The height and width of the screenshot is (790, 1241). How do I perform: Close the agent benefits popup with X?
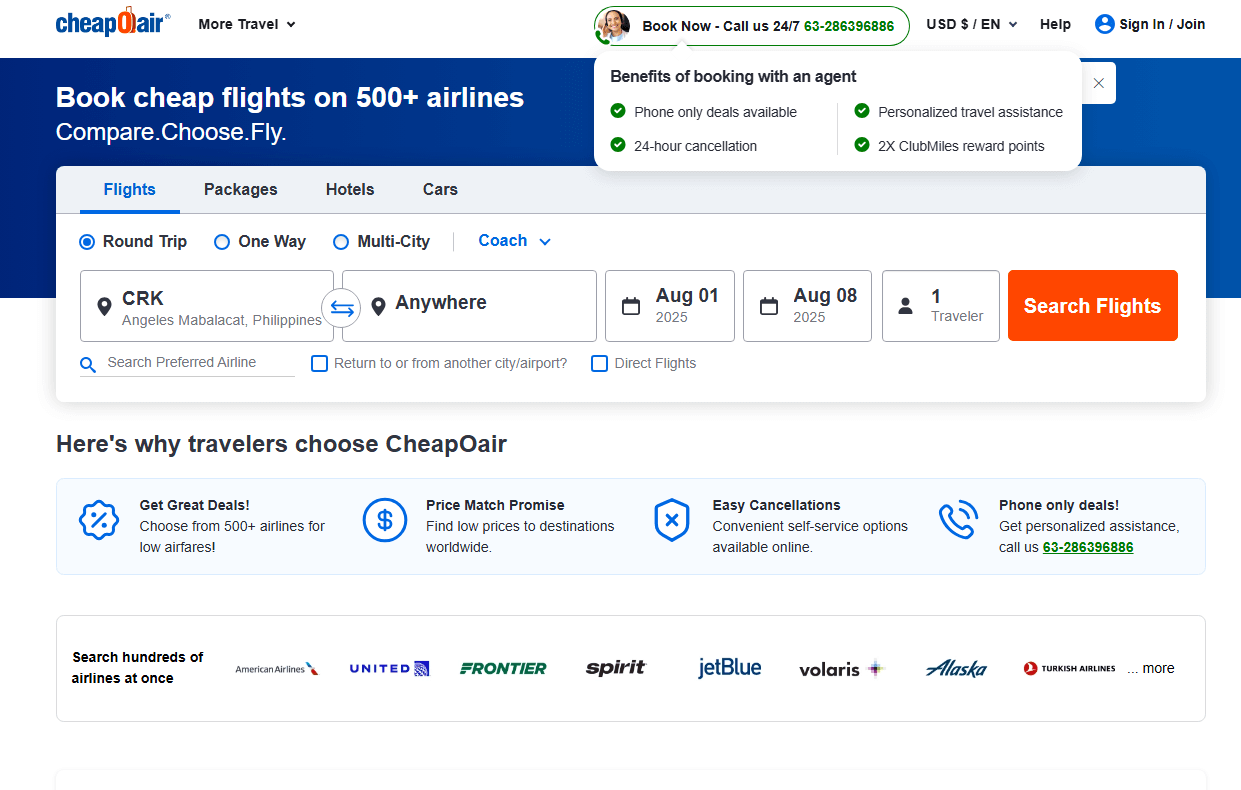coord(1098,83)
